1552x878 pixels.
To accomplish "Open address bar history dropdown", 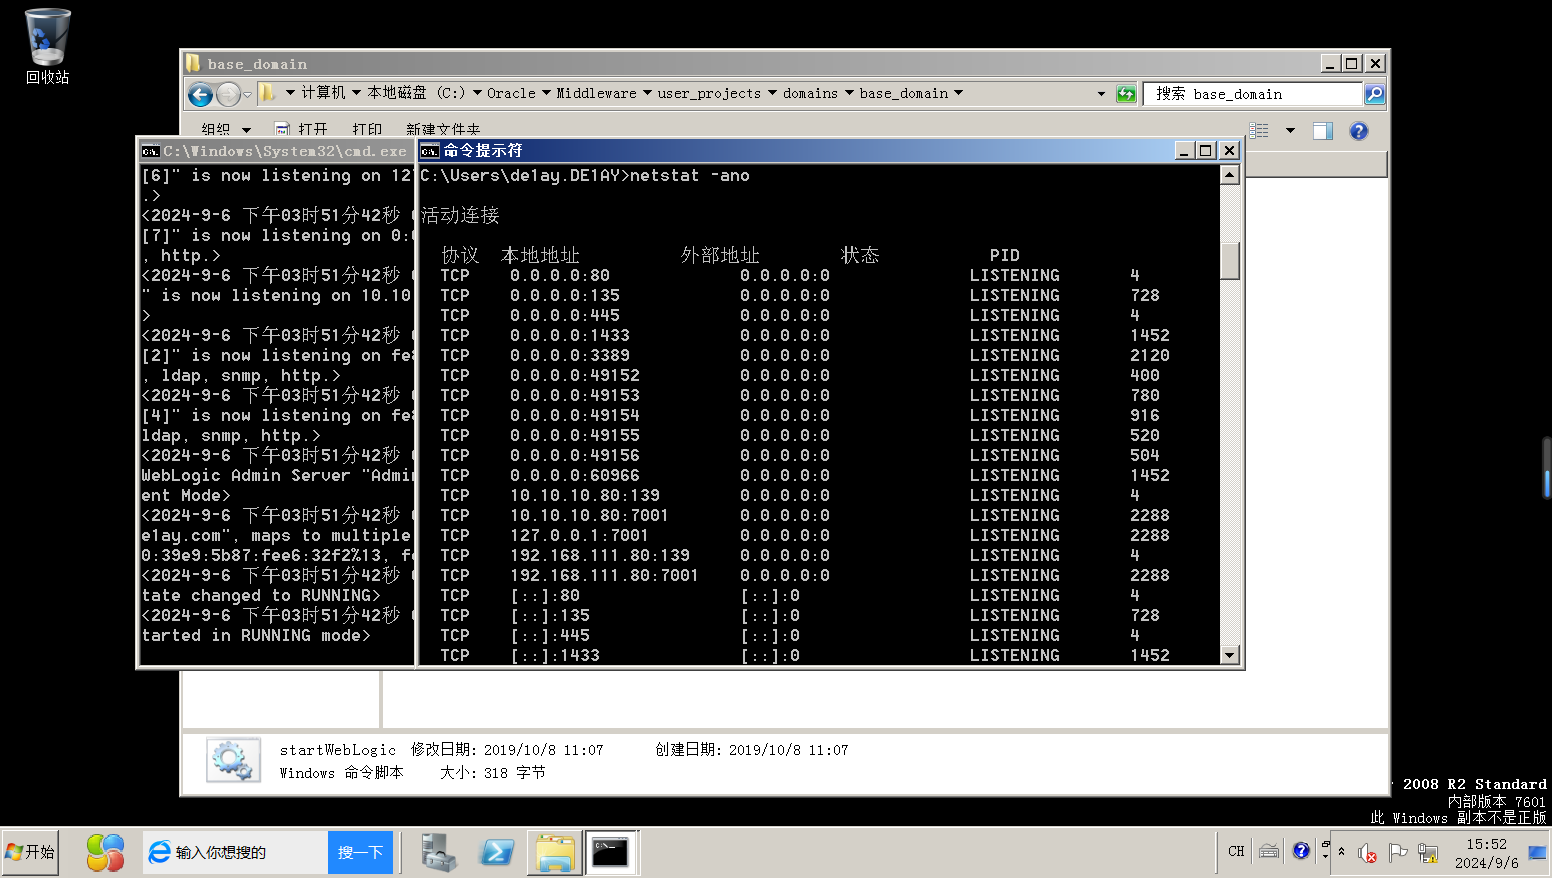I will (1101, 94).
